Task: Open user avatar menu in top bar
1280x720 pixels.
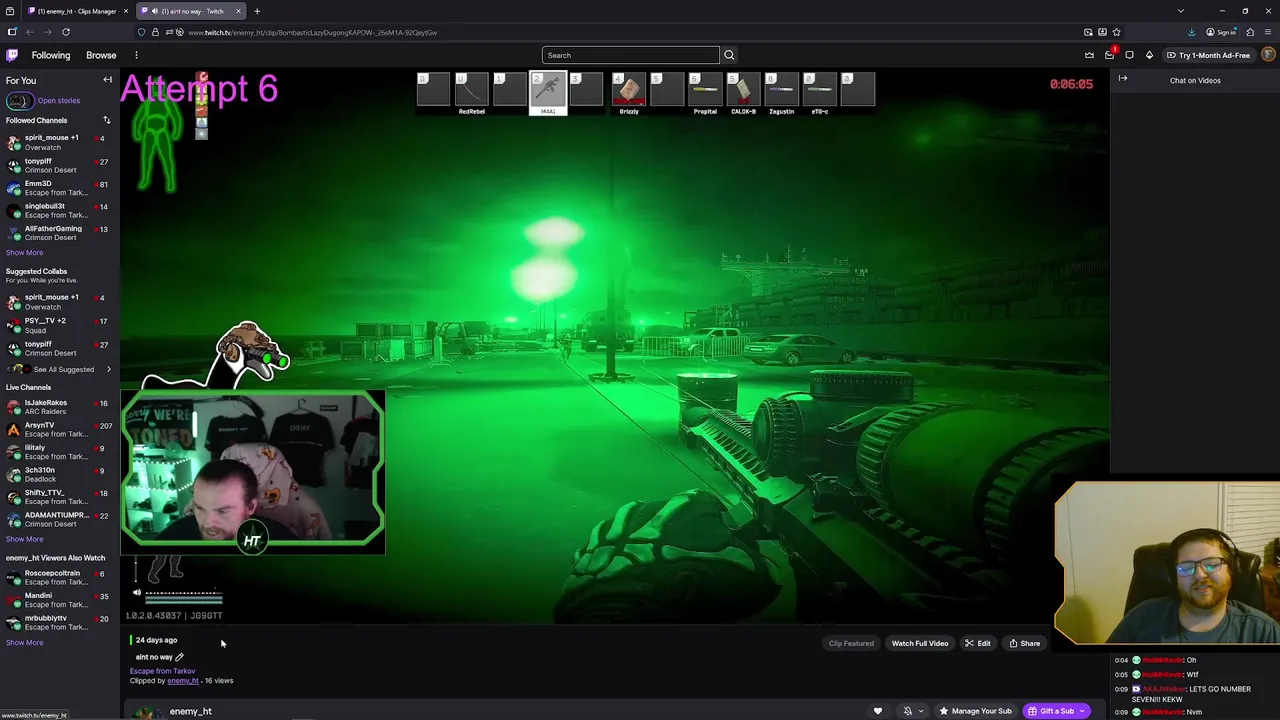Action: point(1268,55)
